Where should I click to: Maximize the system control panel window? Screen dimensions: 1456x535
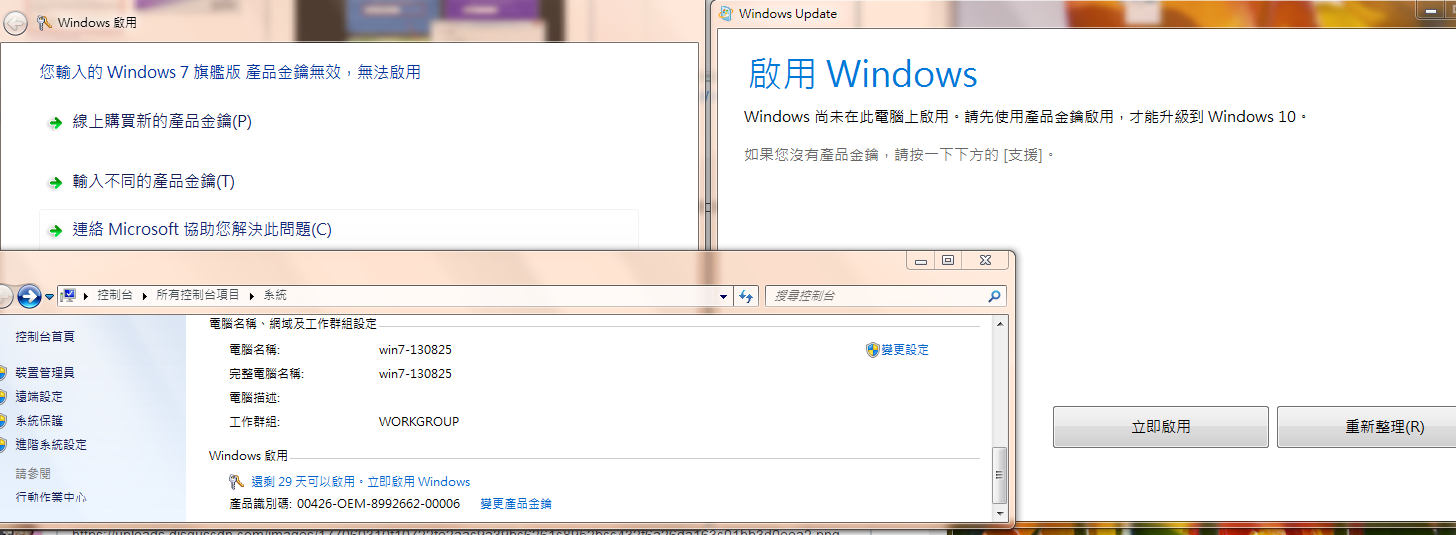(x=948, y=260)
